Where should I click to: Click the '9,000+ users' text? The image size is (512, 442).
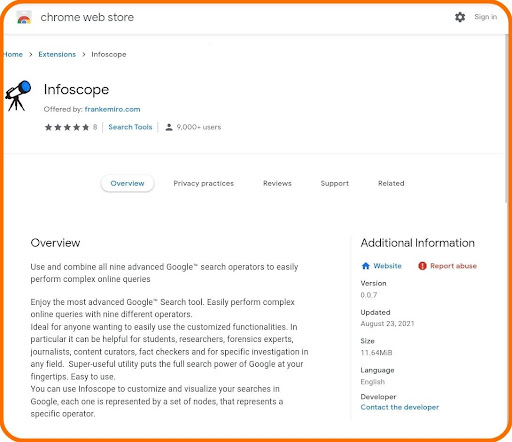pyautogui.click(x=199, y=127)
